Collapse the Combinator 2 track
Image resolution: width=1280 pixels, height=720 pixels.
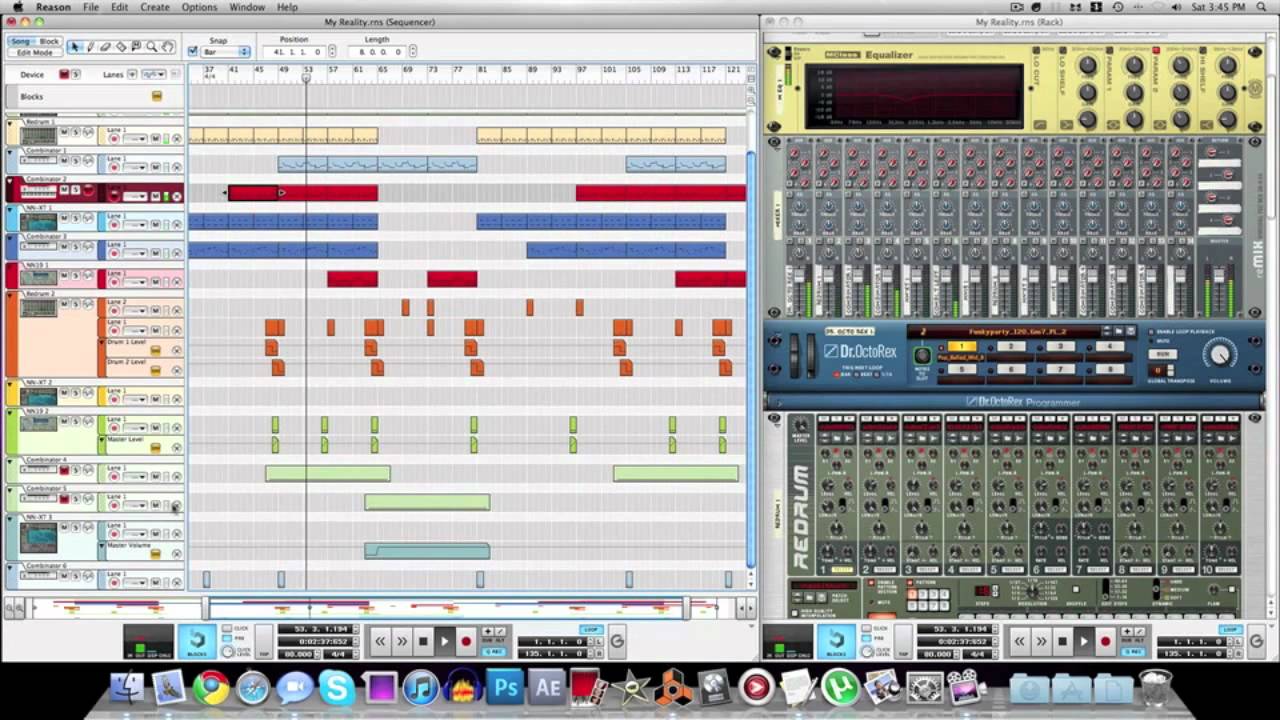click(11, 183)
